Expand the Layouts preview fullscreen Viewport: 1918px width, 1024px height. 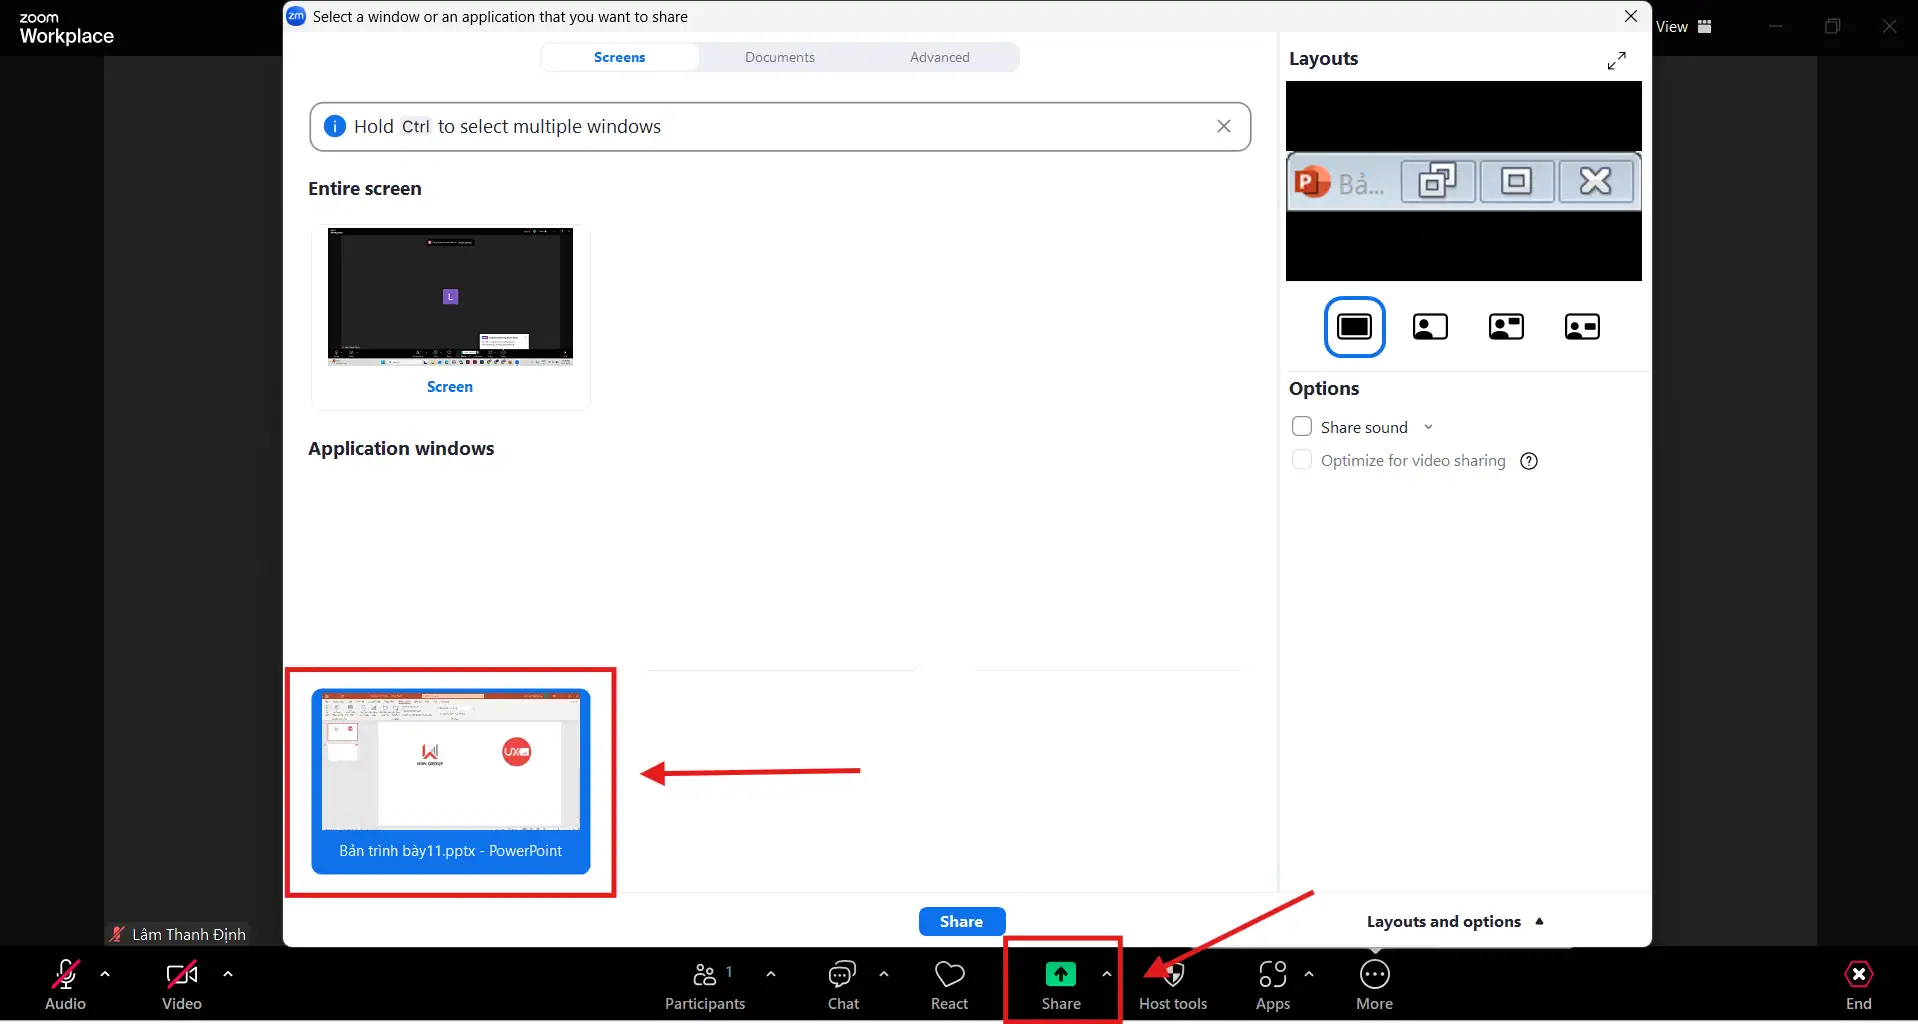(1615, 60)
